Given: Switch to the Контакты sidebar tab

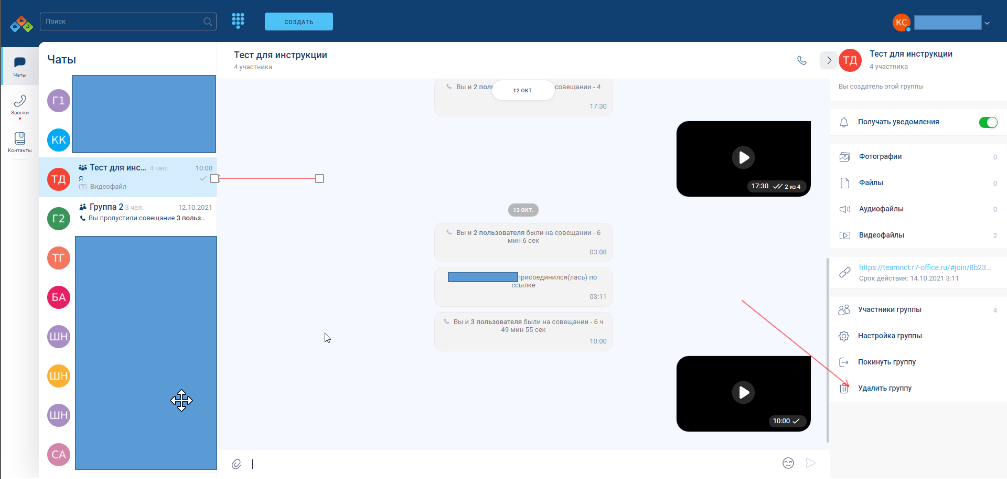Looking at the screenshot, I should 19,142.
